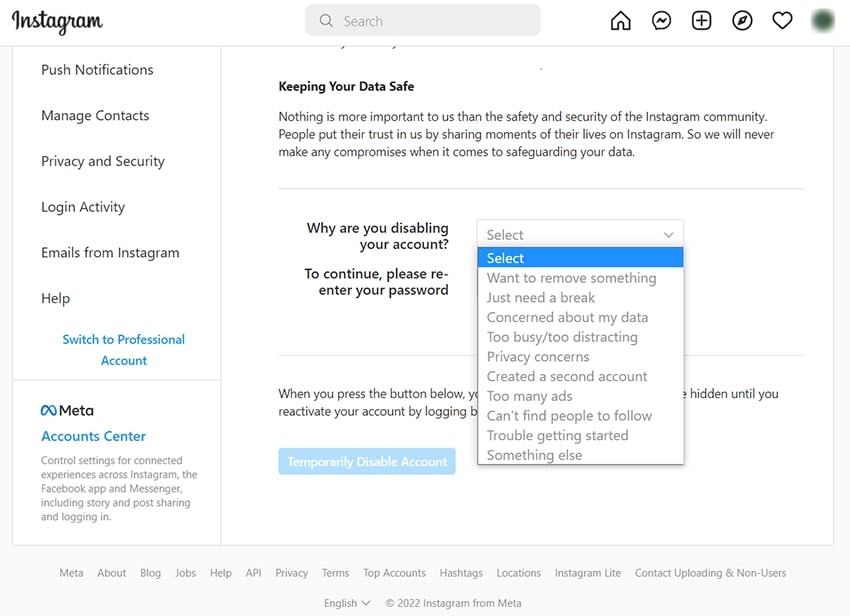
Task: Open About footer link
Action: pos(112,573)
